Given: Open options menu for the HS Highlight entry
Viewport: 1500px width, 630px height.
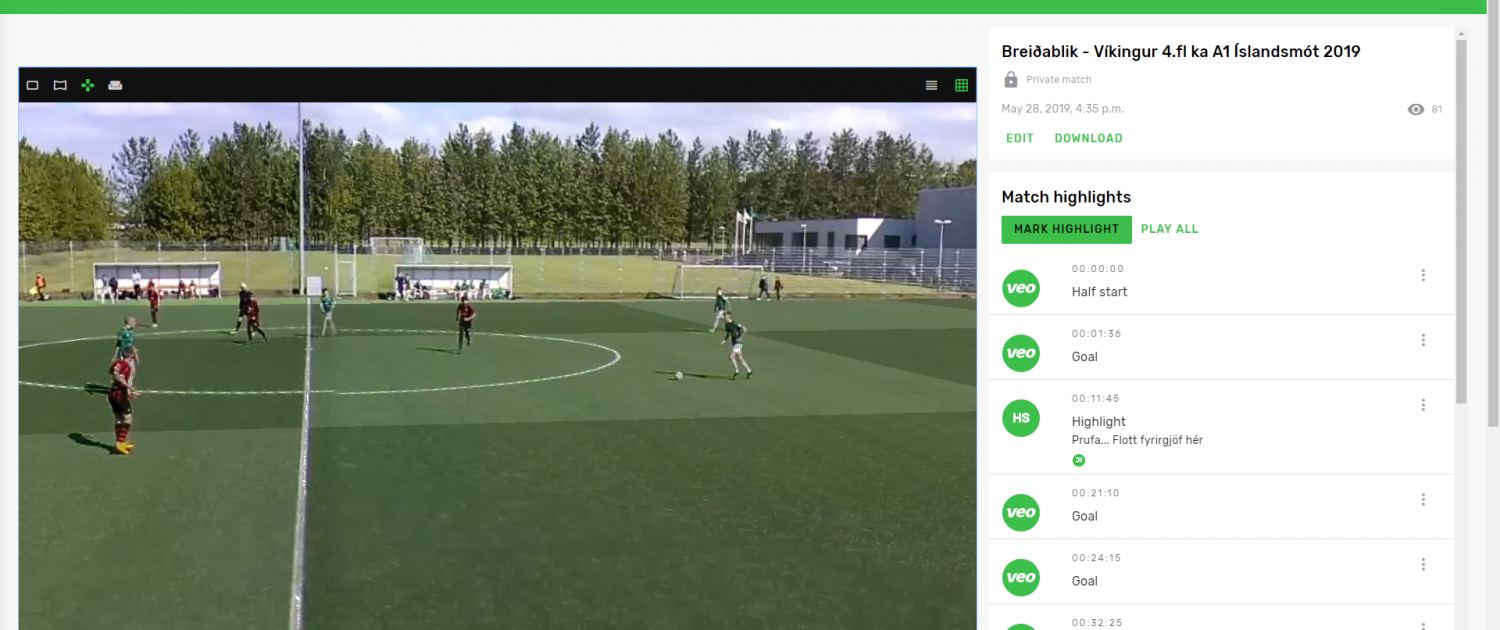Looking at the screenshot, I should click(1423, 405).
